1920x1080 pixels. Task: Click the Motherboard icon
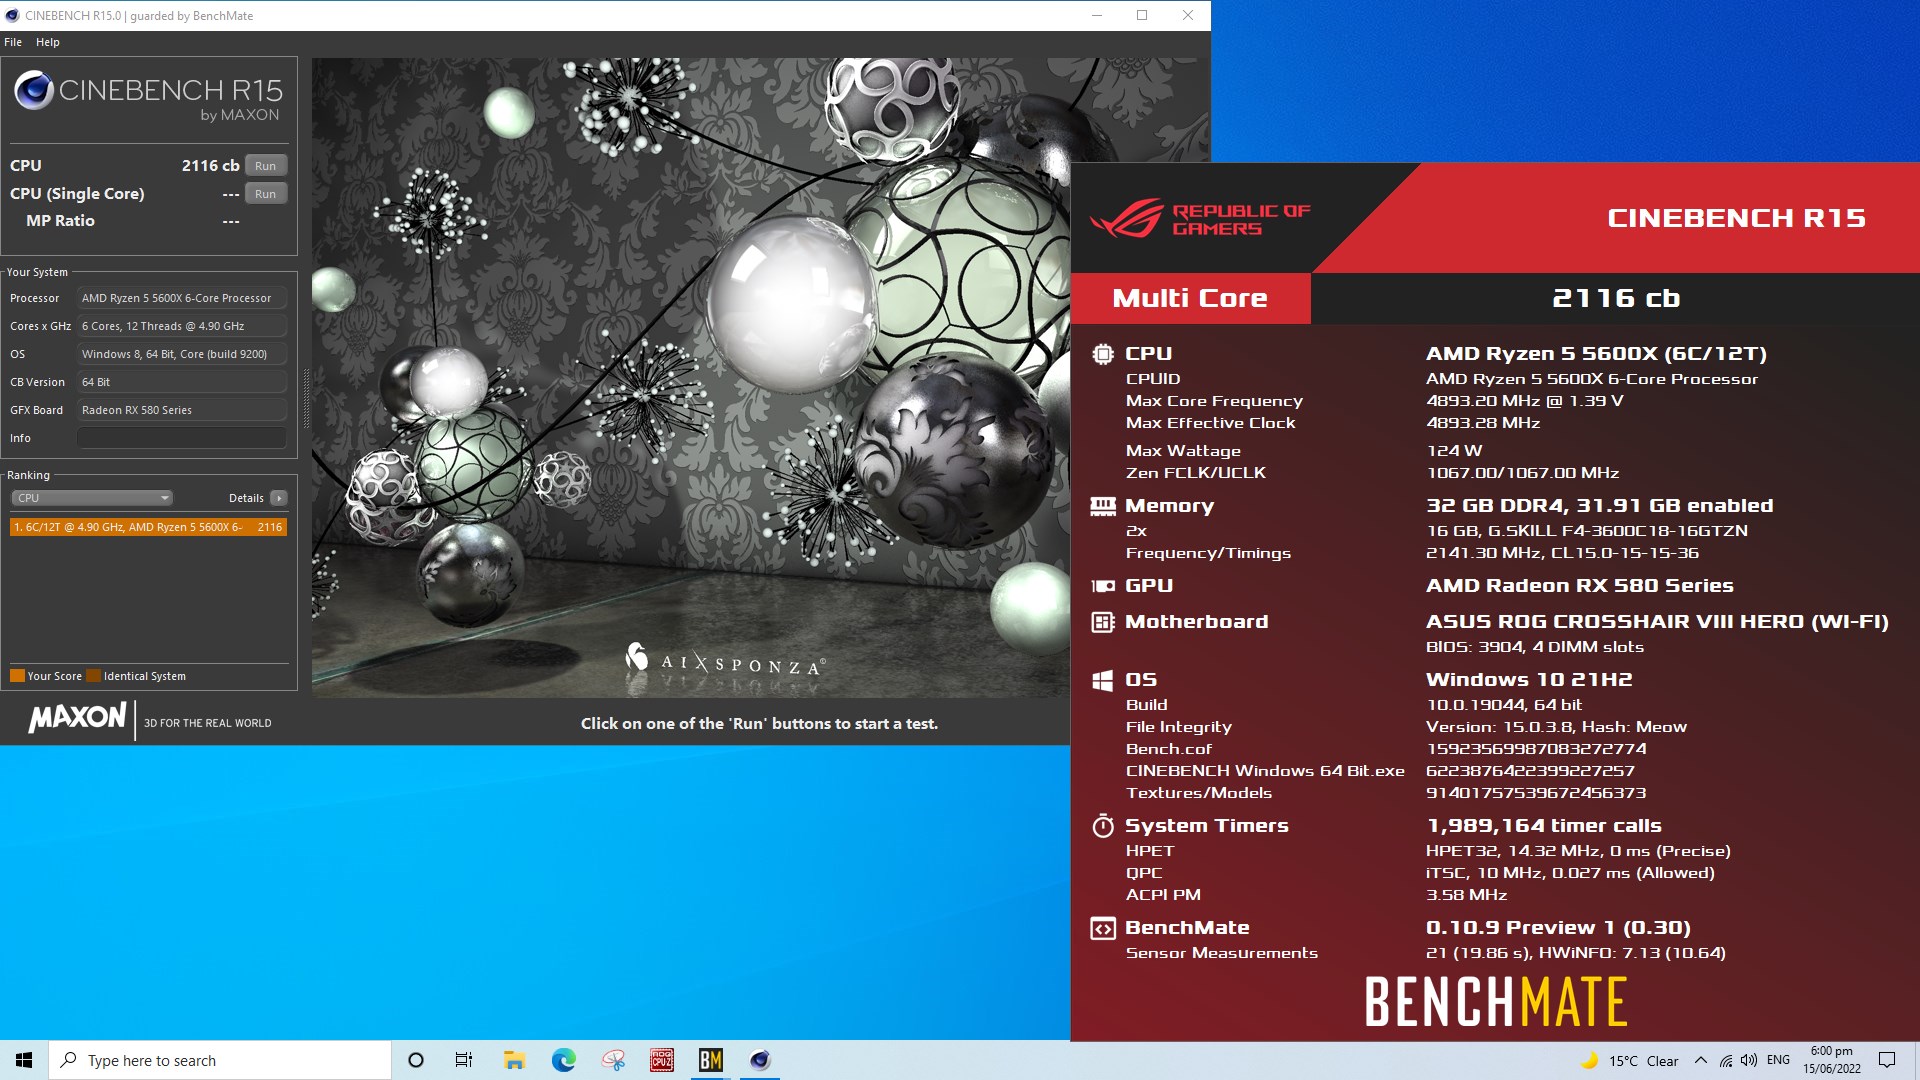(x=1103, y=622)
